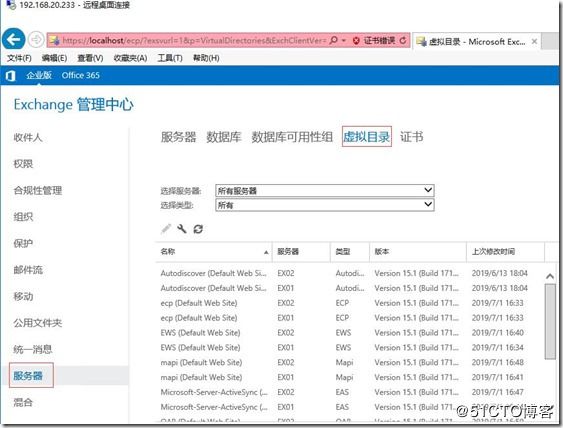Click the 上次修改时间 column header

coord(506,252)
